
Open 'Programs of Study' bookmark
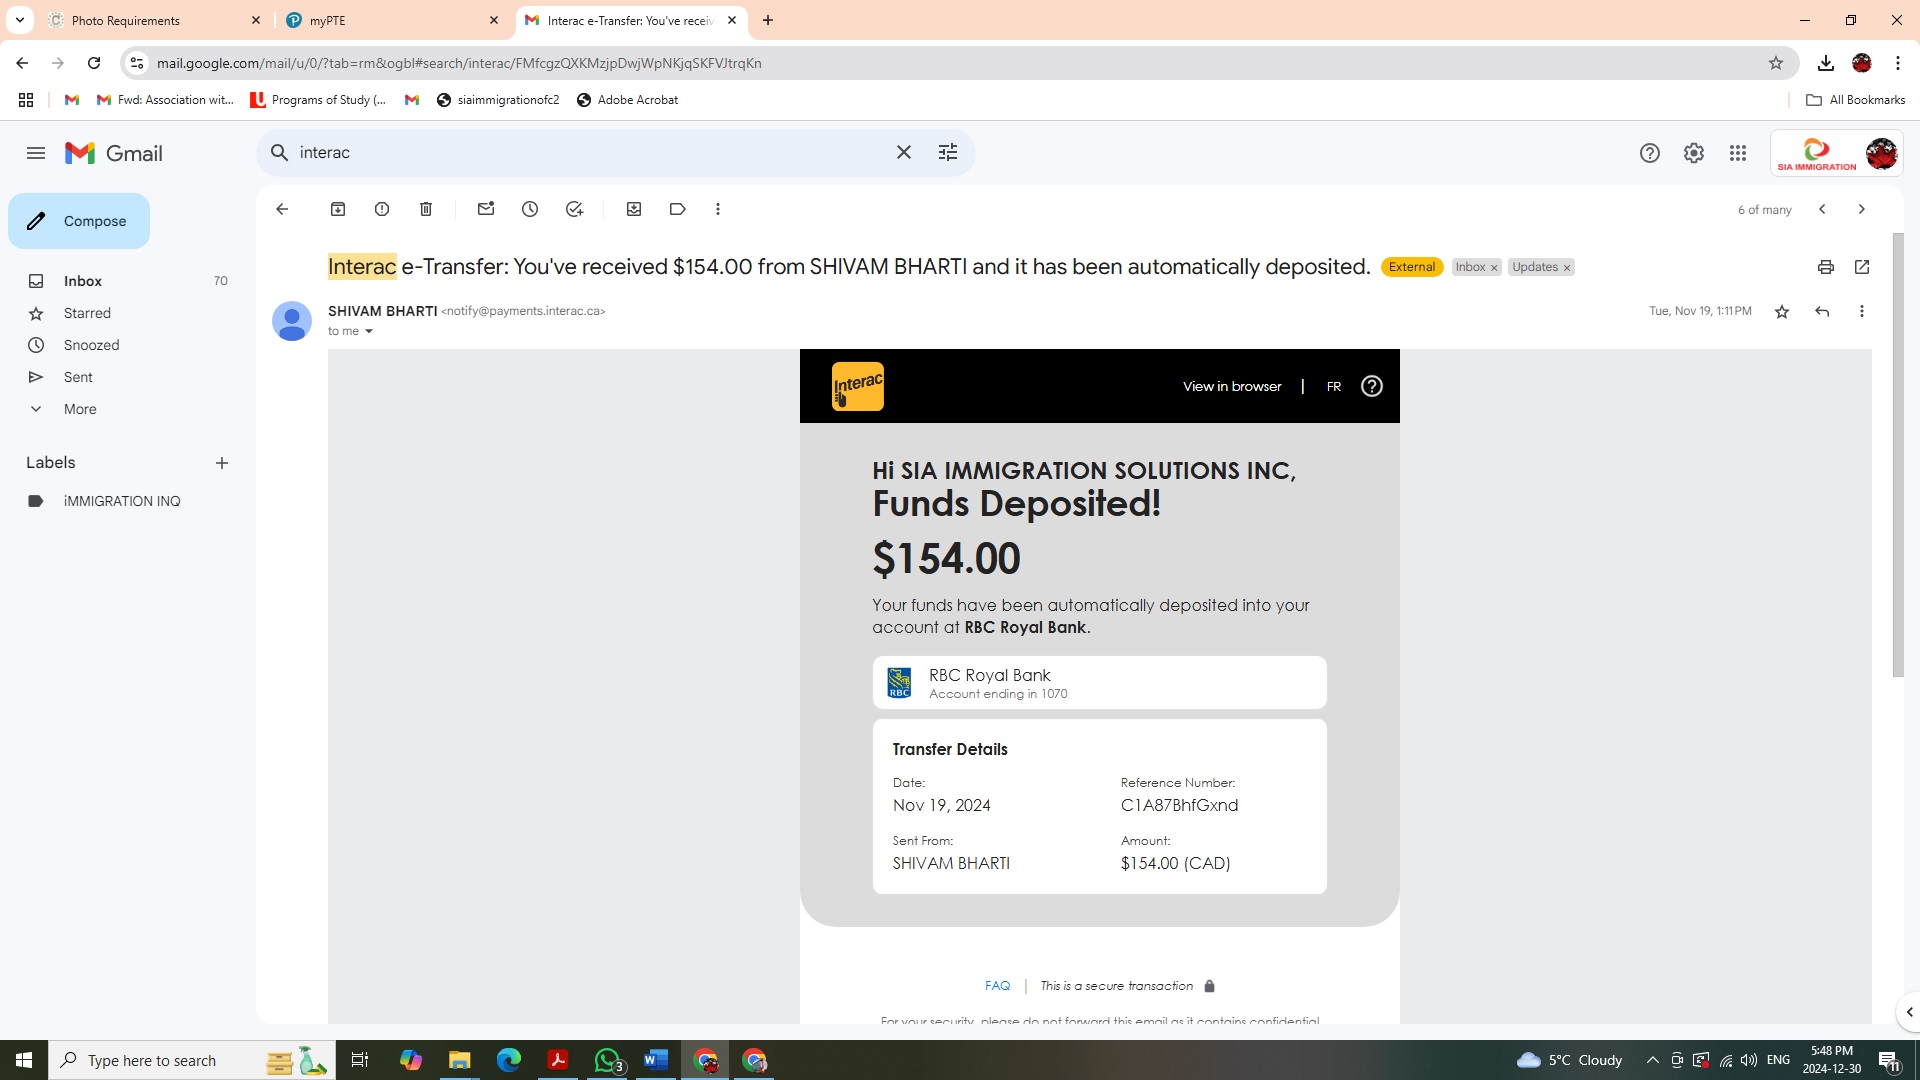click(x=318, y=100)
